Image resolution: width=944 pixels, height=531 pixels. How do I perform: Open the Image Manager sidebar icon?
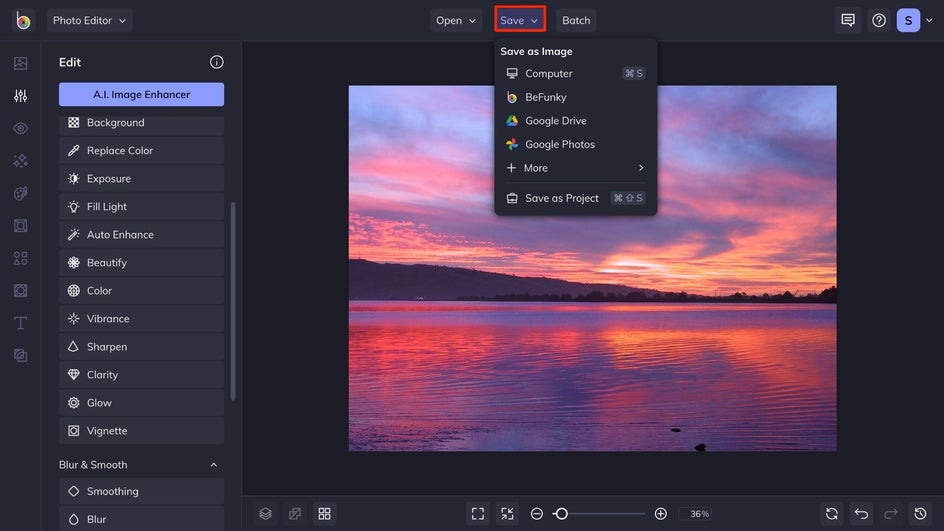click(x=20, y=63)
